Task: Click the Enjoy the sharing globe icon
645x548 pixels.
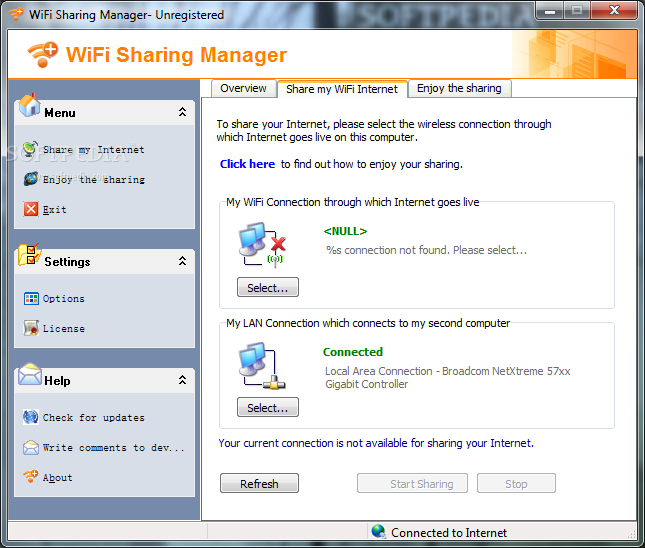Action: pyautogui.click(x=30, y=179)
